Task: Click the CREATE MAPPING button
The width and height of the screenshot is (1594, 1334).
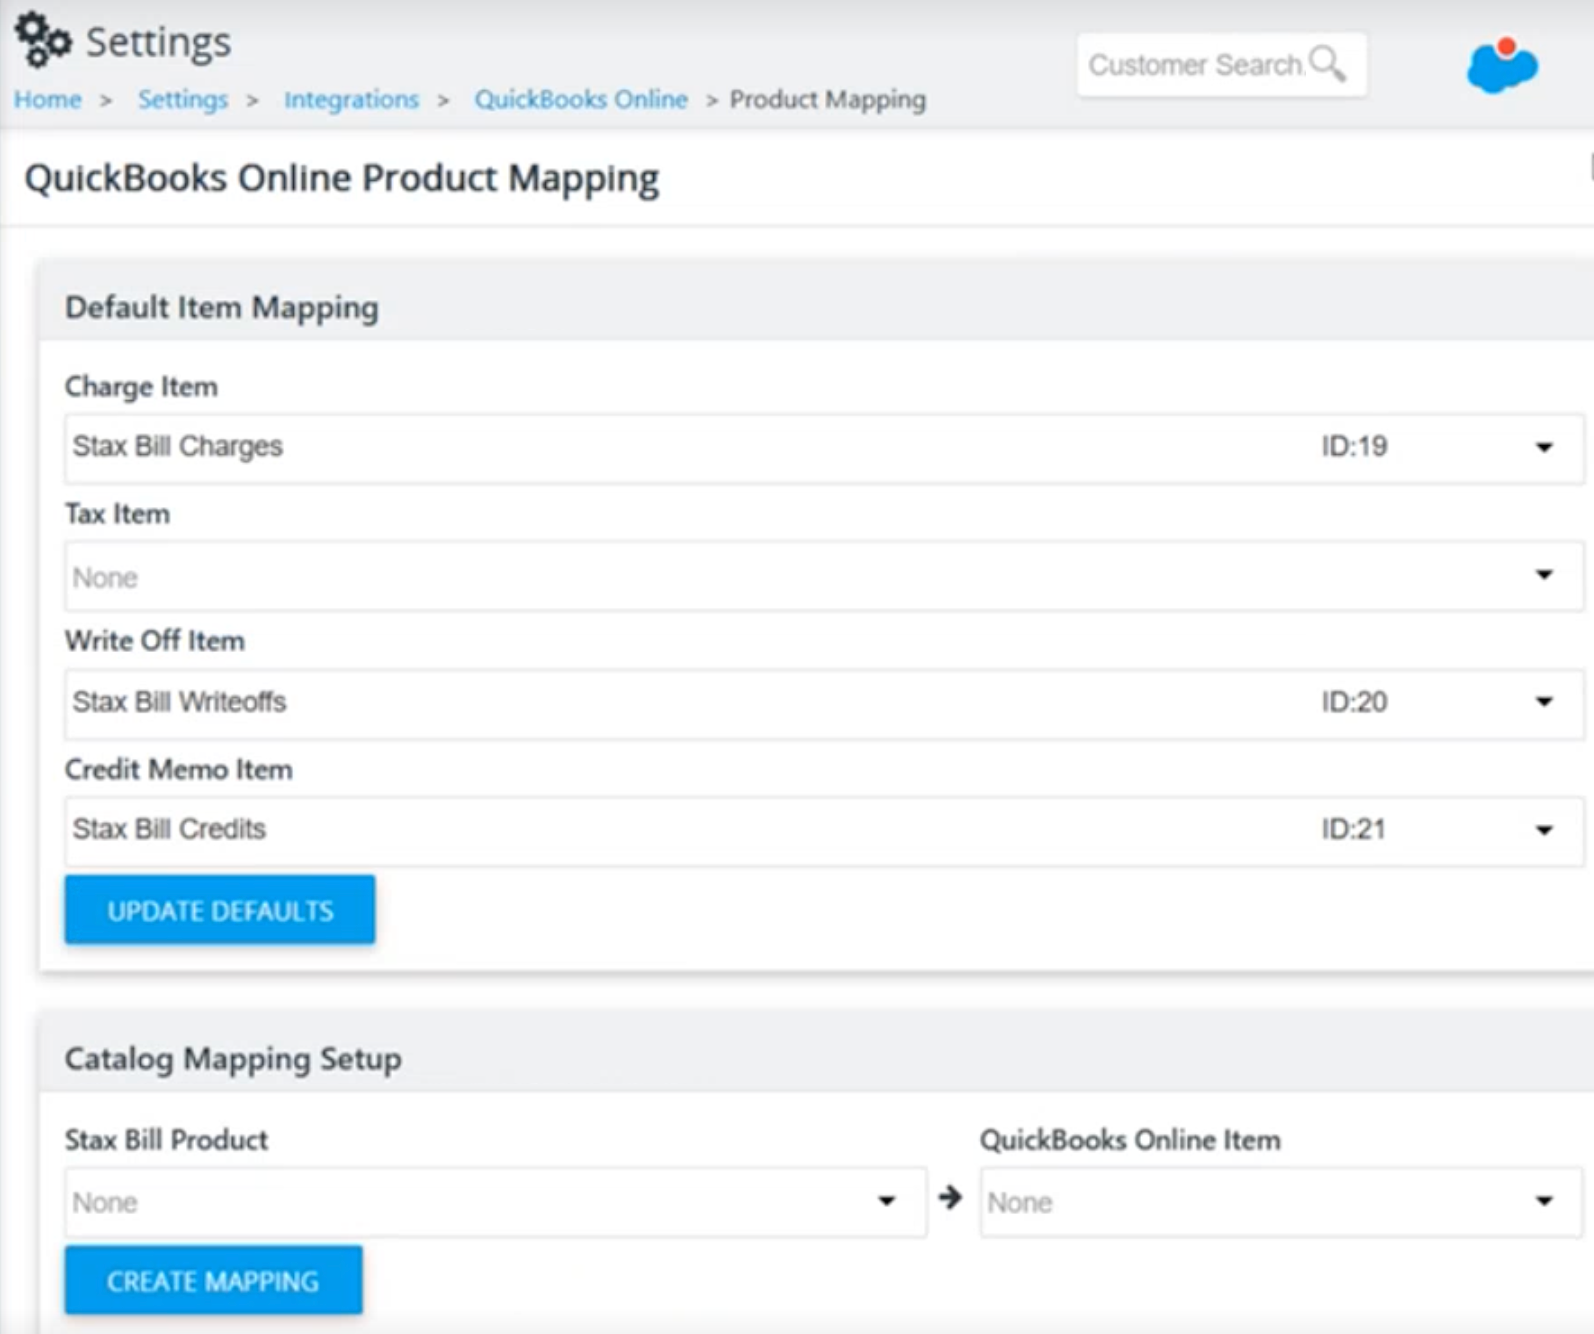Action: (213, 1280)
